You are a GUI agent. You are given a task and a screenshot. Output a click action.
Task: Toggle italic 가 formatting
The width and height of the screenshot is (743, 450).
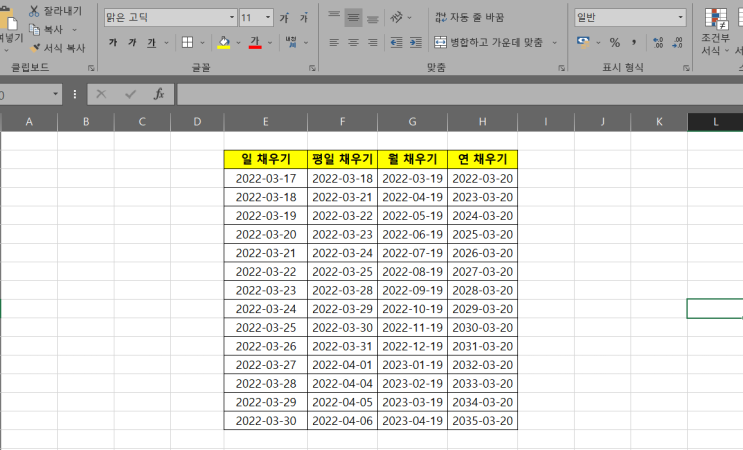click(132, 43)
